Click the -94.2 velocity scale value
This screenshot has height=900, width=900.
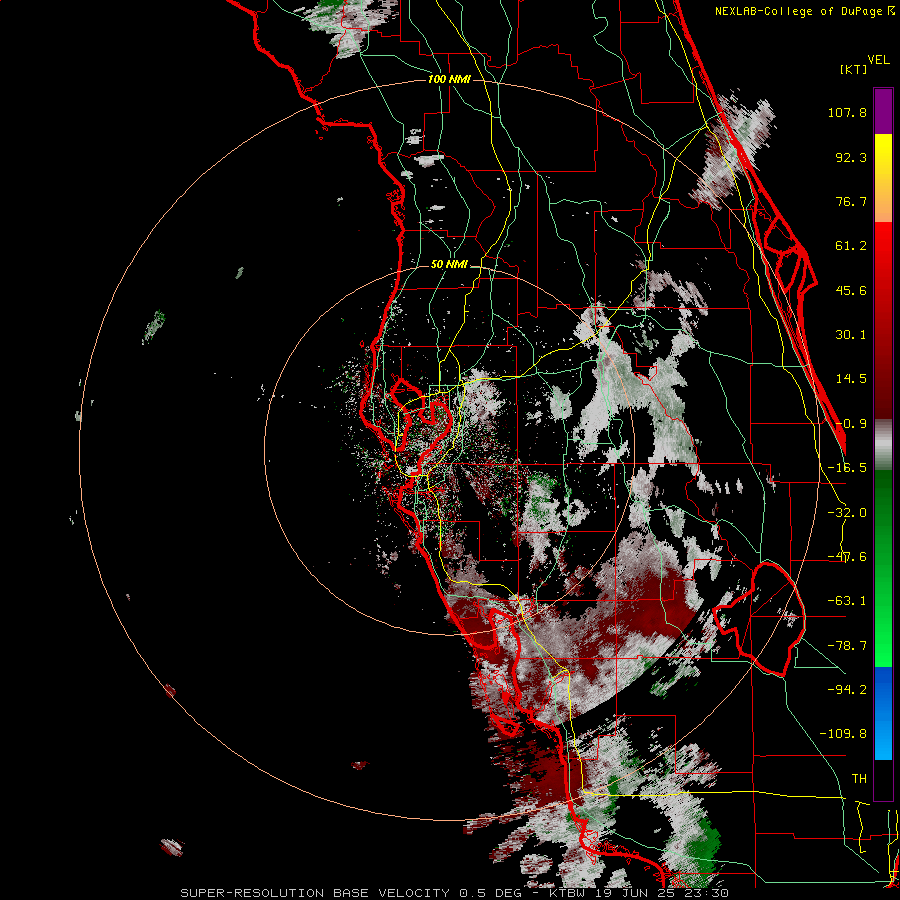tap(847, 689)
